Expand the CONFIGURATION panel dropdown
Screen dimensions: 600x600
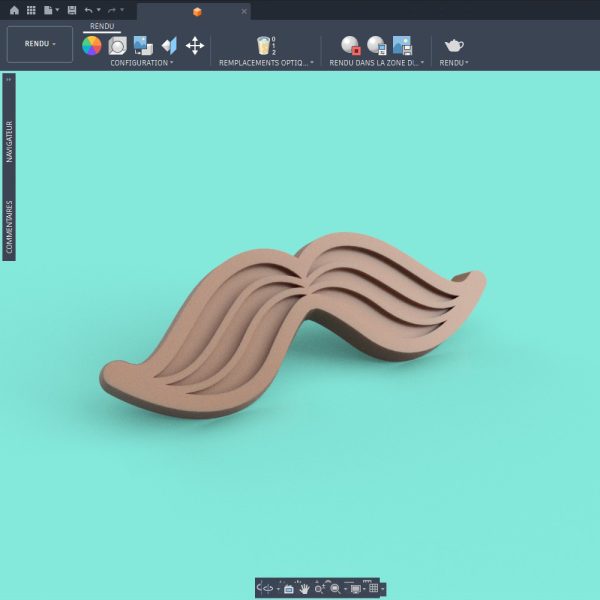(142, 63)
